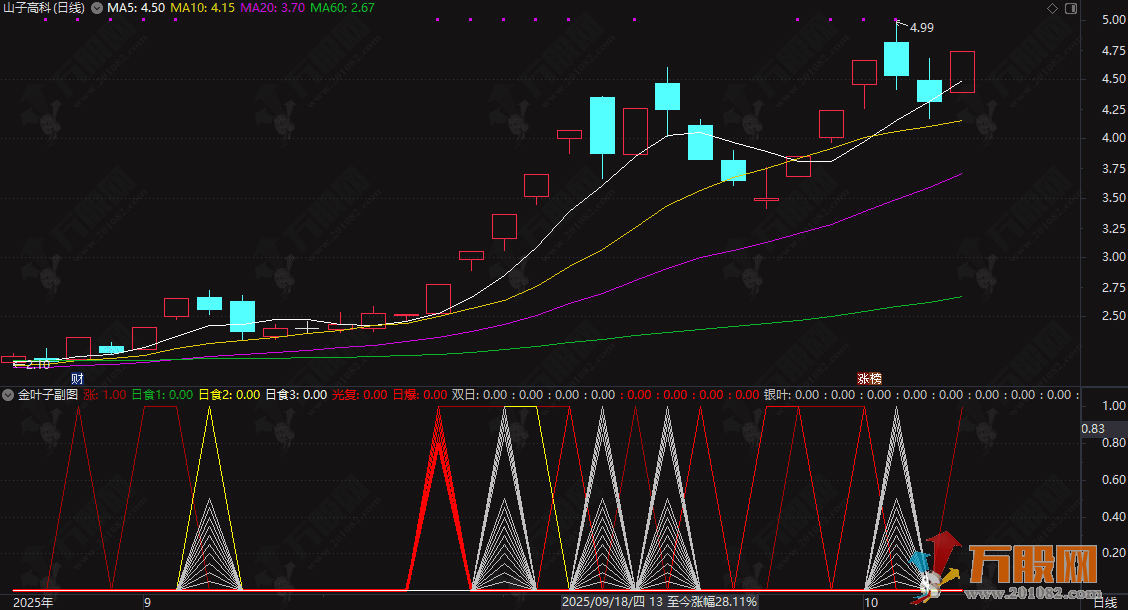Click the MA20 magenta legend label

[273, 8]
